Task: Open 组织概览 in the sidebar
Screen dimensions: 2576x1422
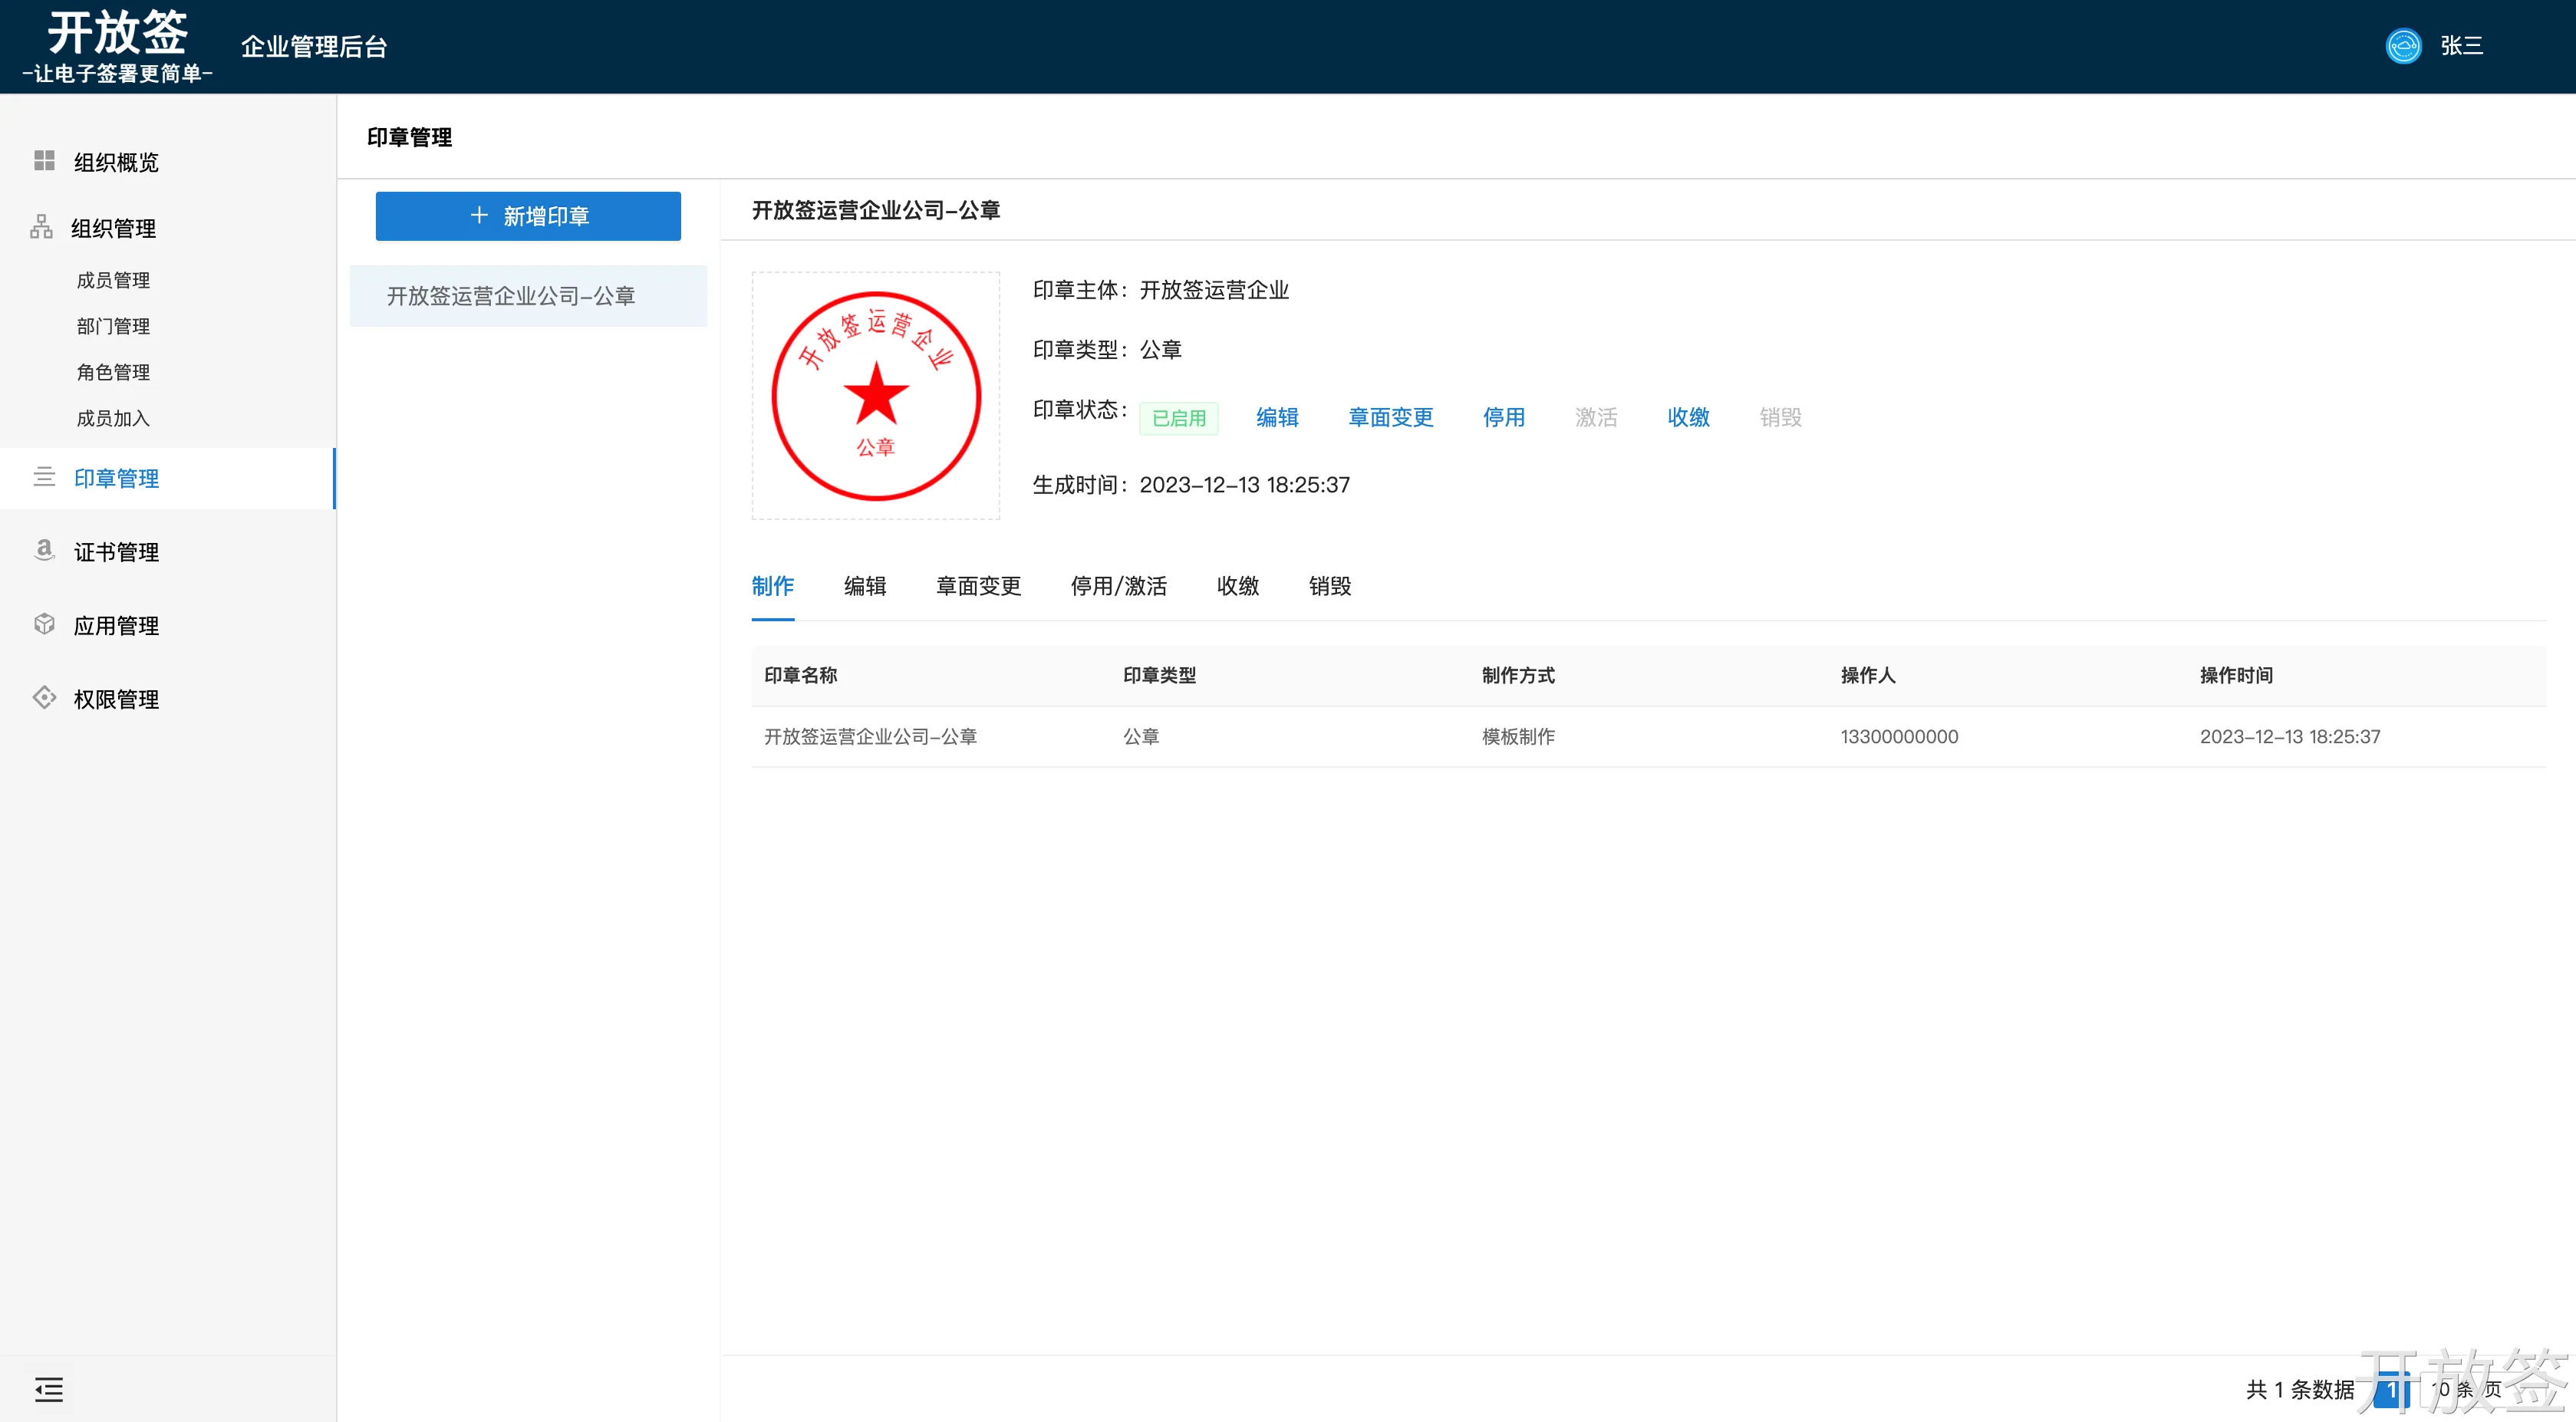Action: click(x=116, y=162)
